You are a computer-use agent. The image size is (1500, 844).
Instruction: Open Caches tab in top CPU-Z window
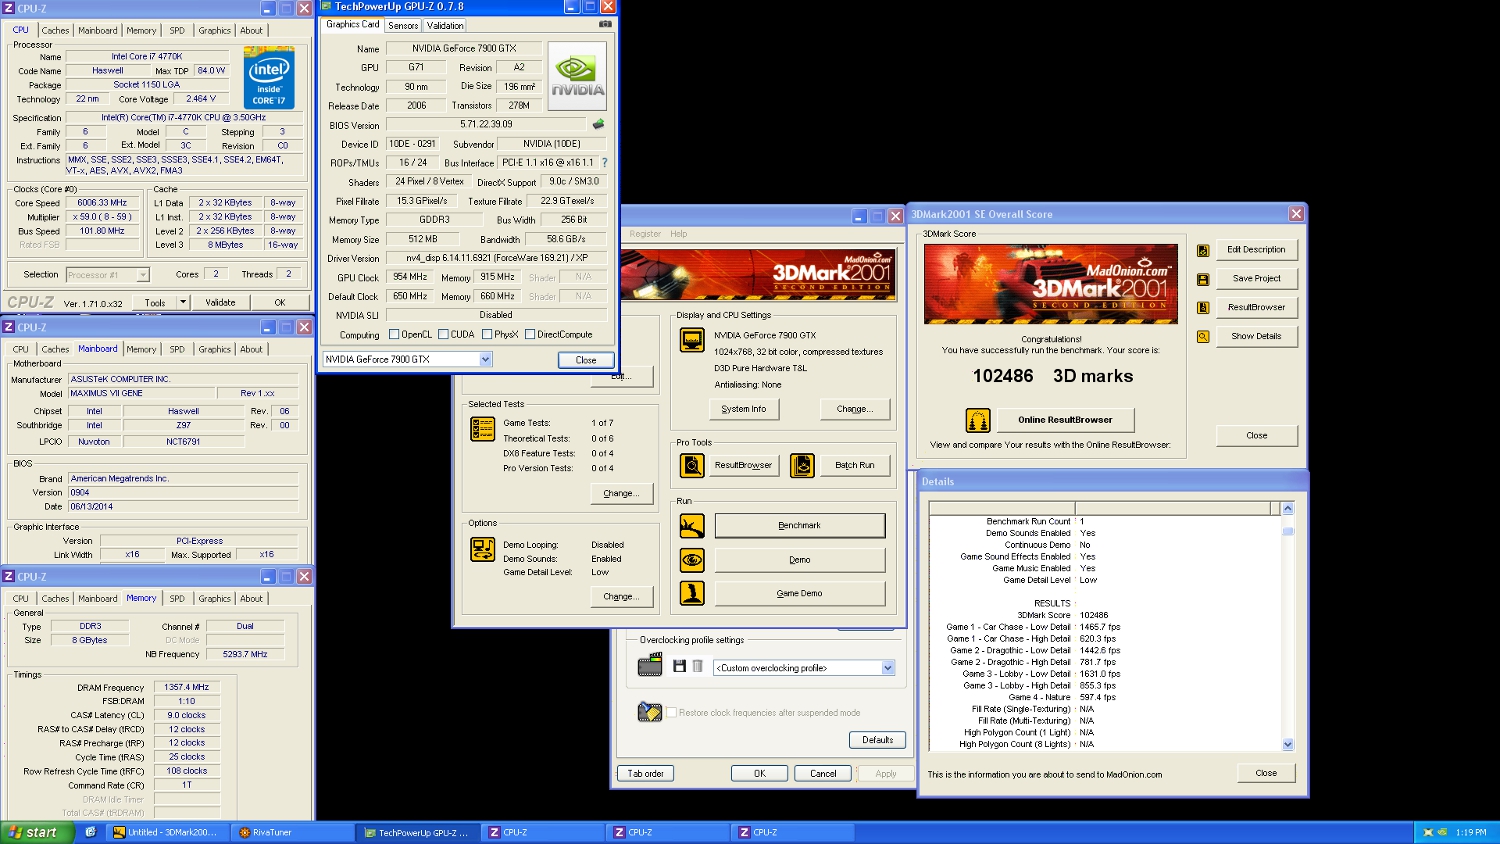point(55,30)
